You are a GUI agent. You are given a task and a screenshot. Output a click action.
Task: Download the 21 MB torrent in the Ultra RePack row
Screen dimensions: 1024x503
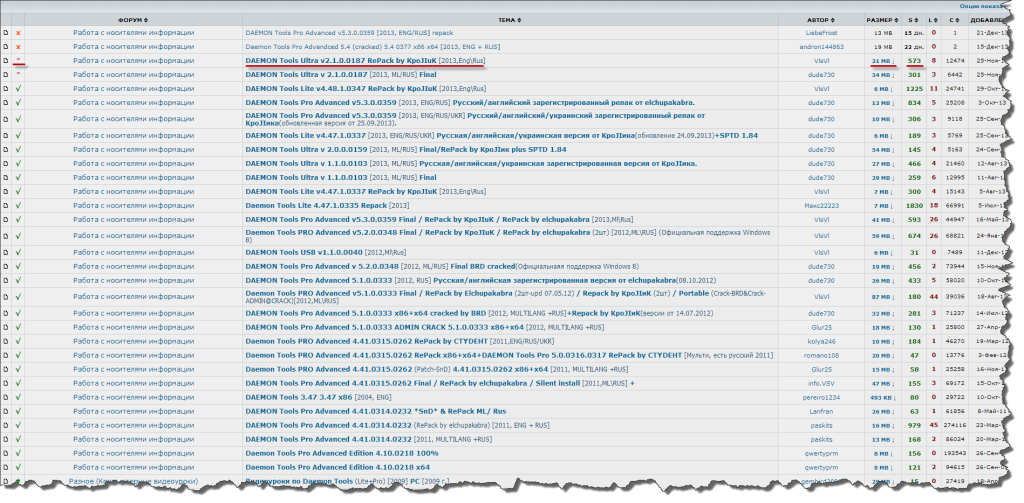[882, 61]
